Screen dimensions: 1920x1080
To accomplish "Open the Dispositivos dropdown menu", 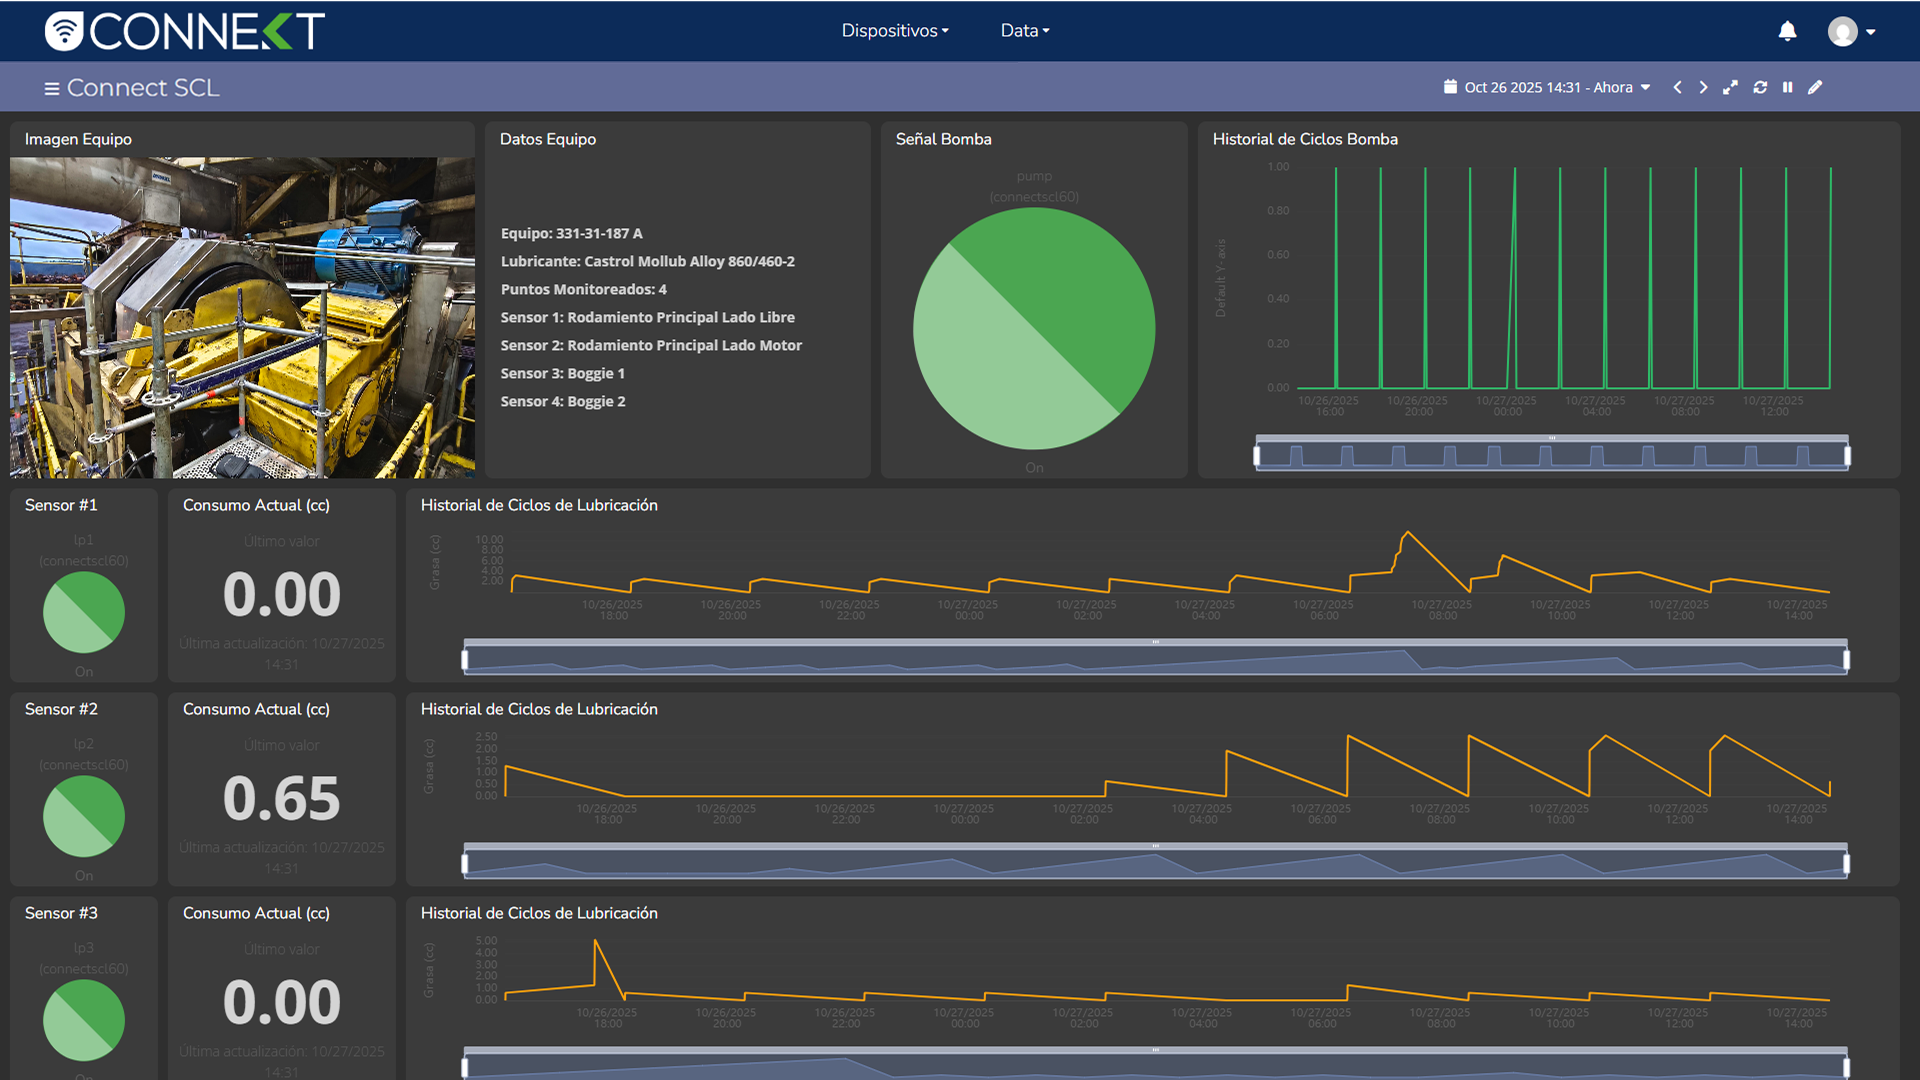I will pos(894,31).
